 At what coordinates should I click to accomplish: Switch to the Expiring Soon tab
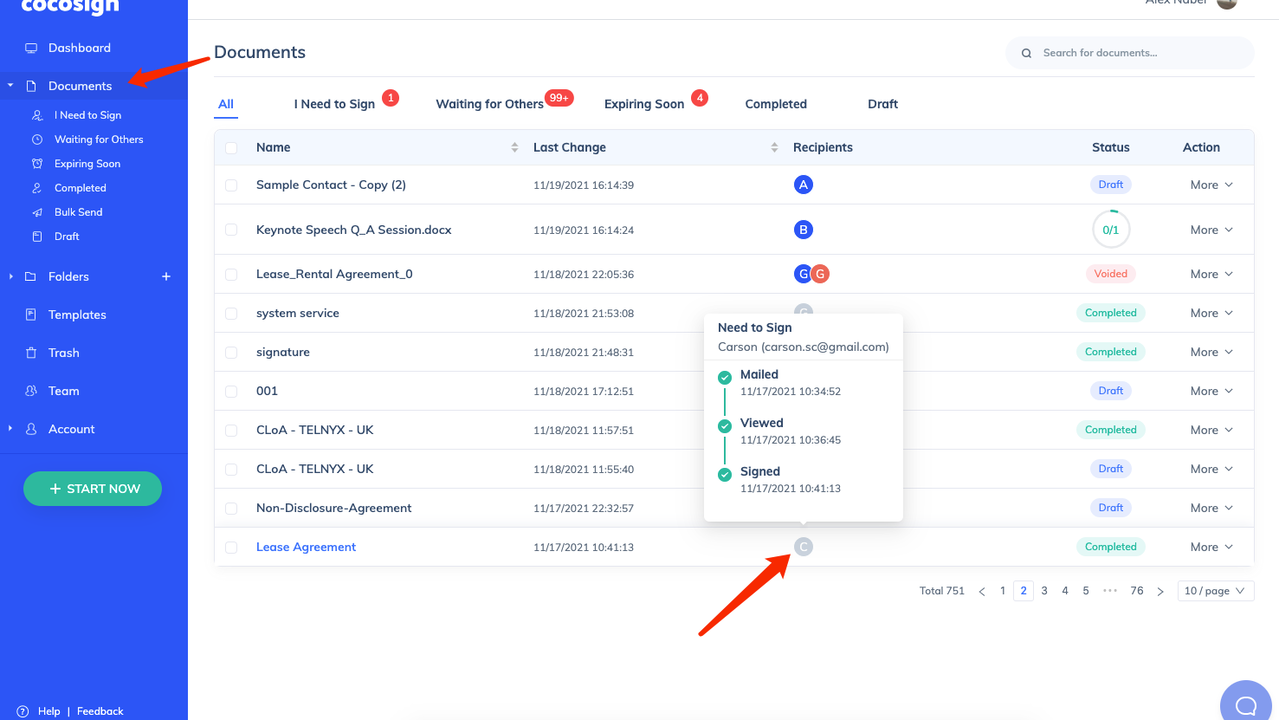point(644,104)
